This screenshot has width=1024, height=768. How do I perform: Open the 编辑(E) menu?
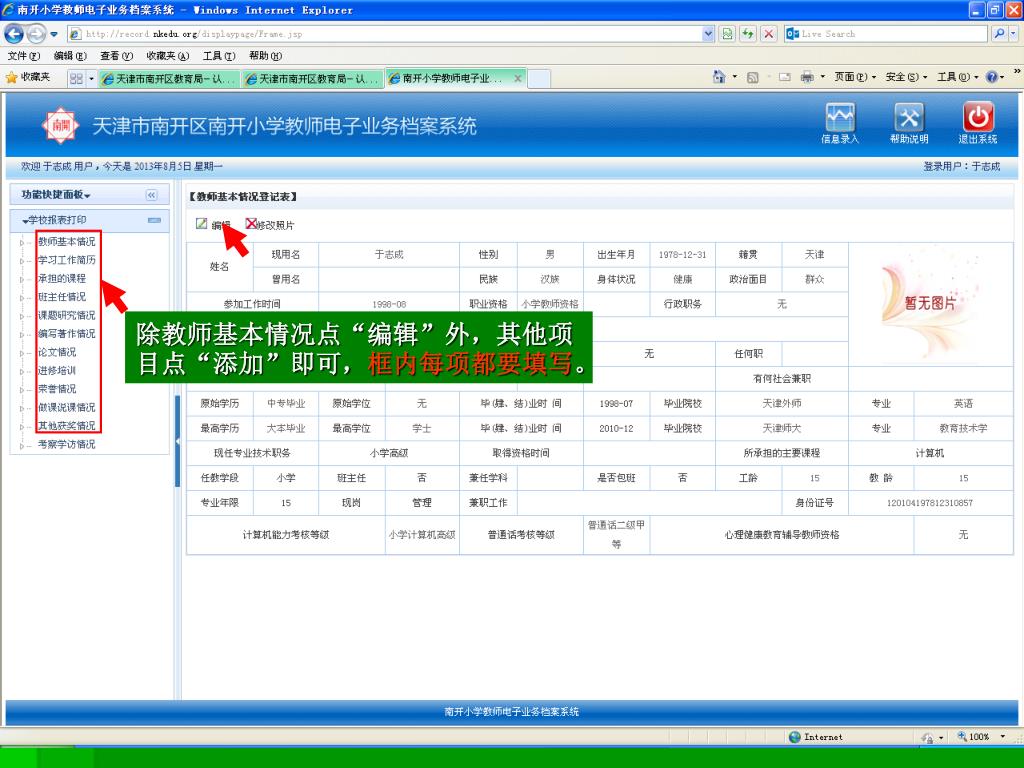click(70, 56)
